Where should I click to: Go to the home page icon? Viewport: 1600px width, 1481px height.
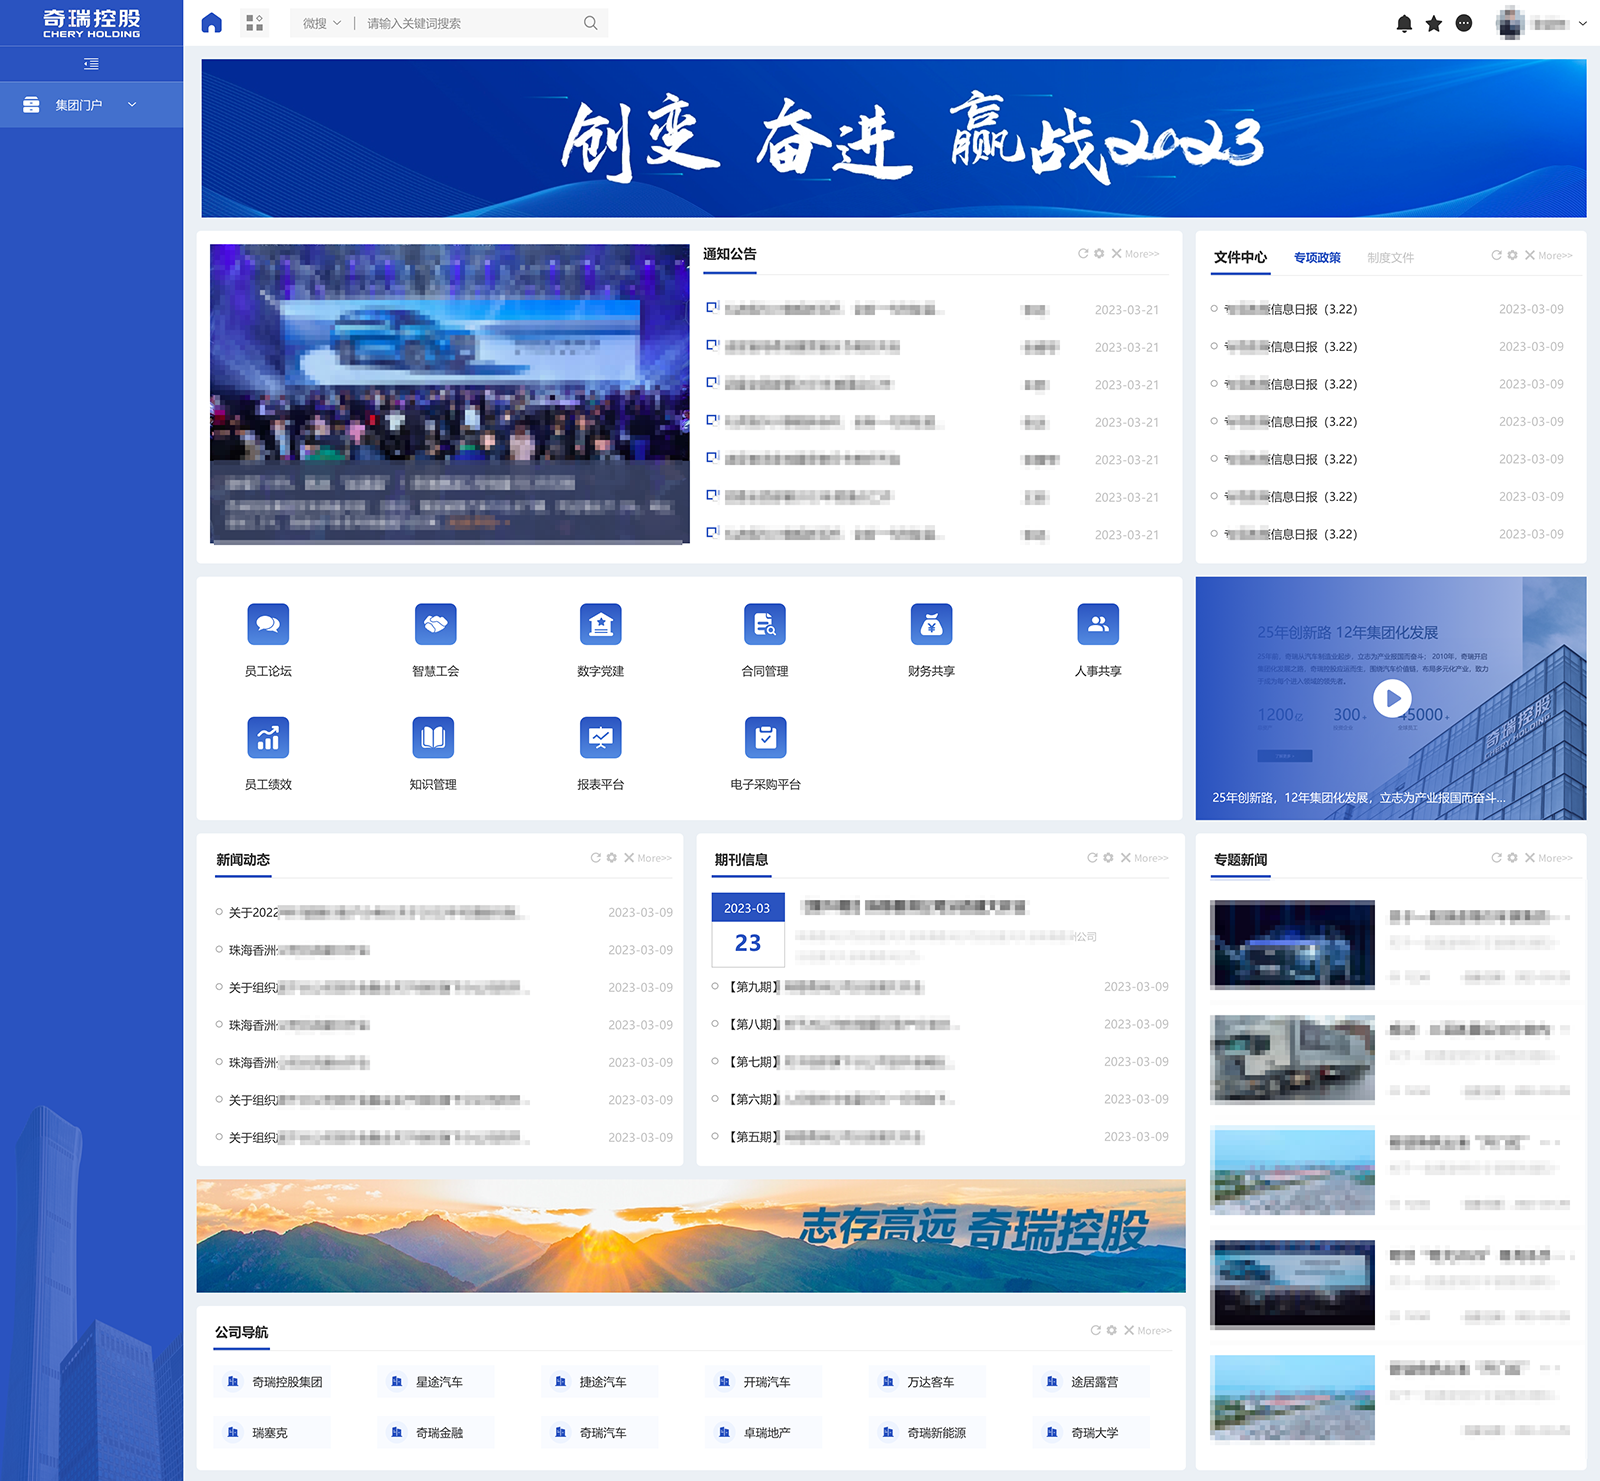click(x=211, y=23)
